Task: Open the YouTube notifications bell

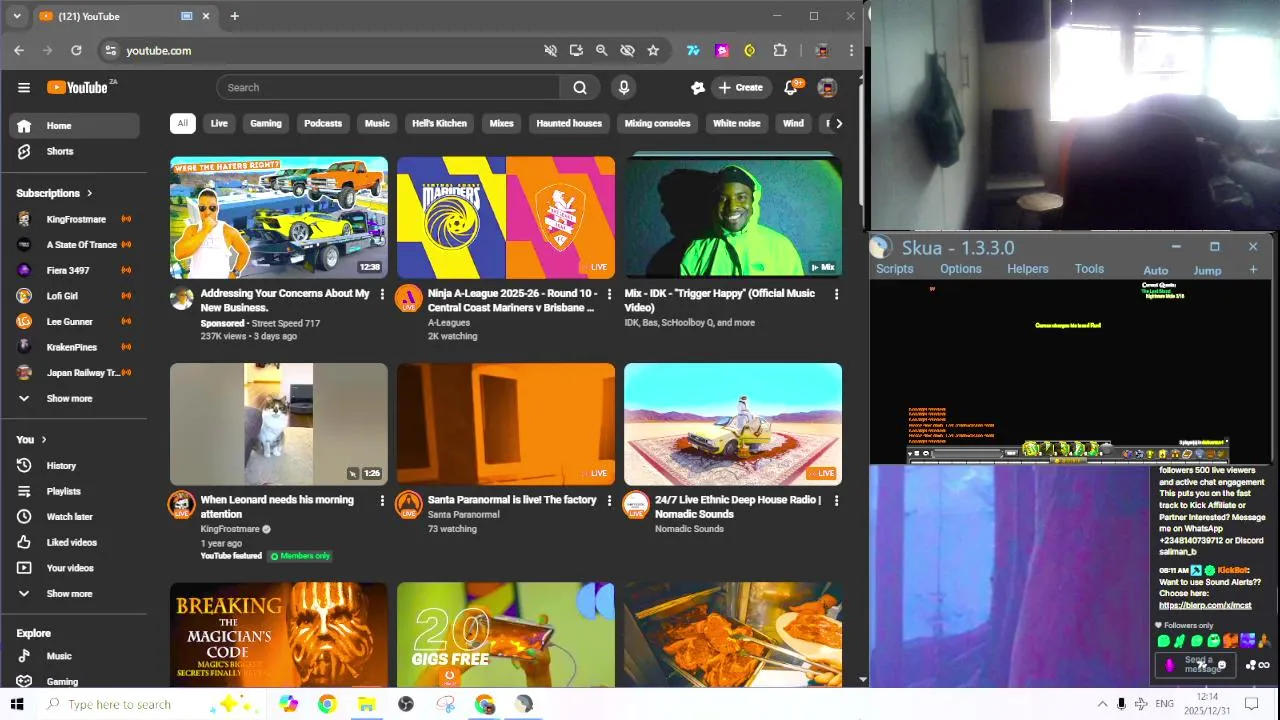Action: (790, 87)
